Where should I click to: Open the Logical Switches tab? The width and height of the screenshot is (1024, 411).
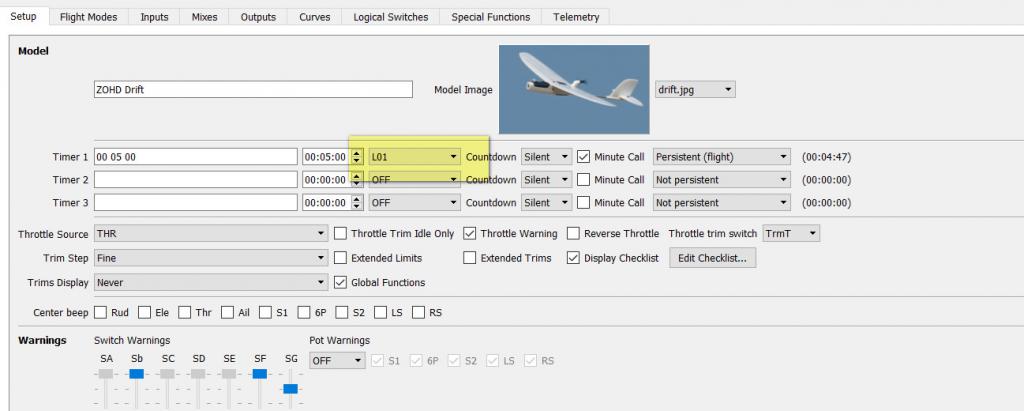tap(390, 17)
